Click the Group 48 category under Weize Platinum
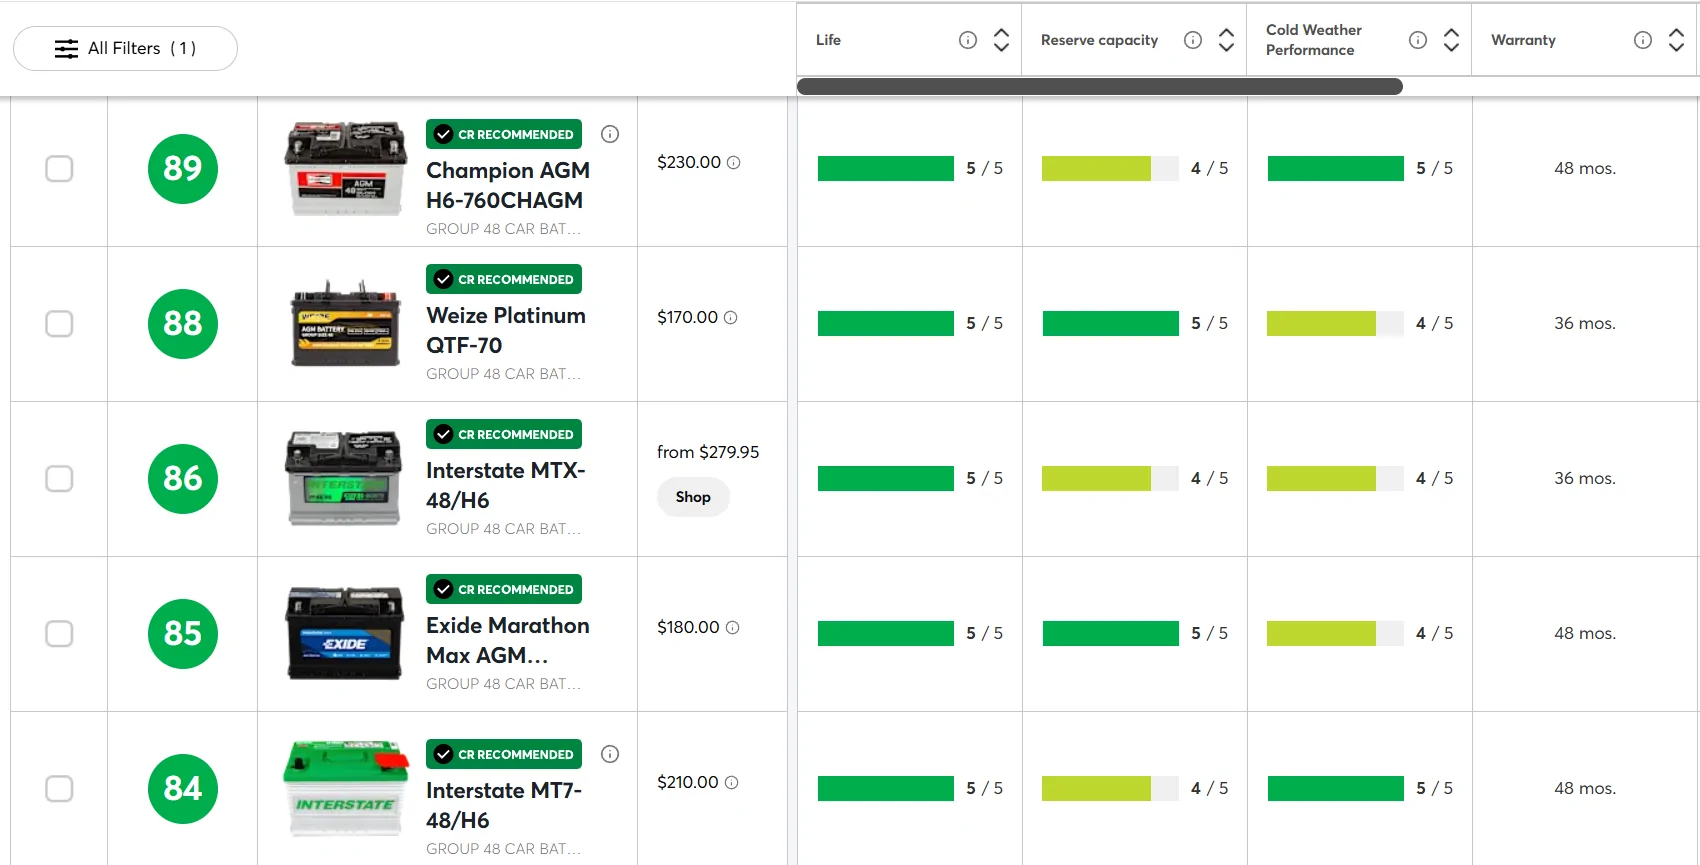The height and width of the screenshot is (865, 1700). click(x=503, y=374)
